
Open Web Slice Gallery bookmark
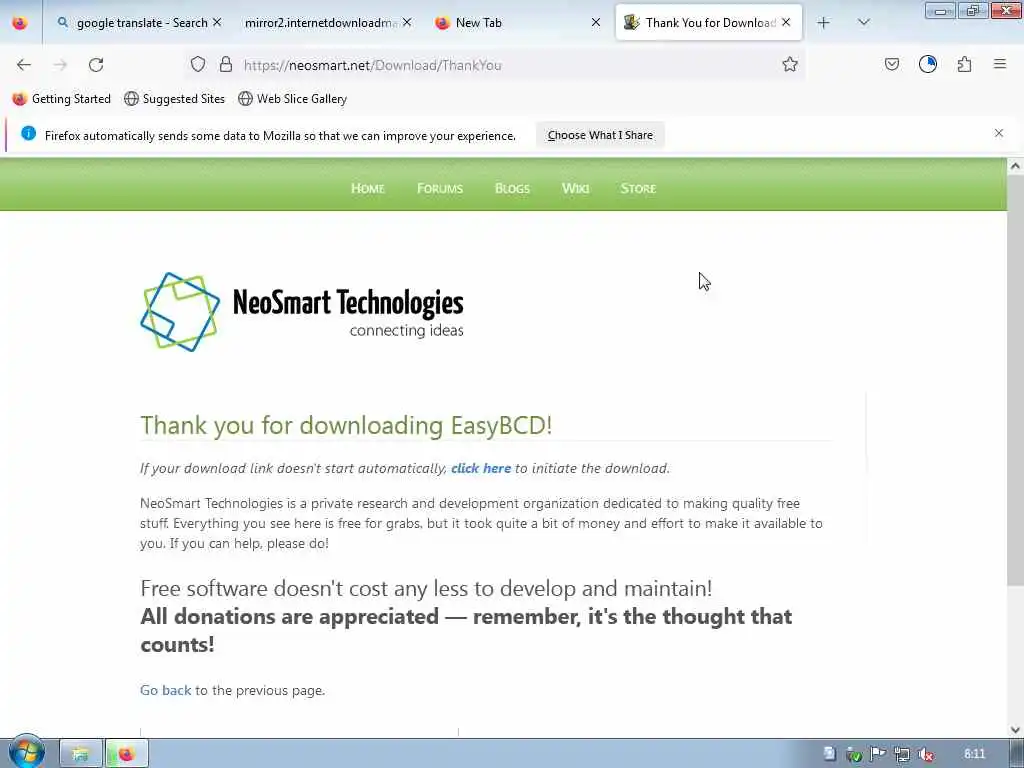tap(293, 99)
